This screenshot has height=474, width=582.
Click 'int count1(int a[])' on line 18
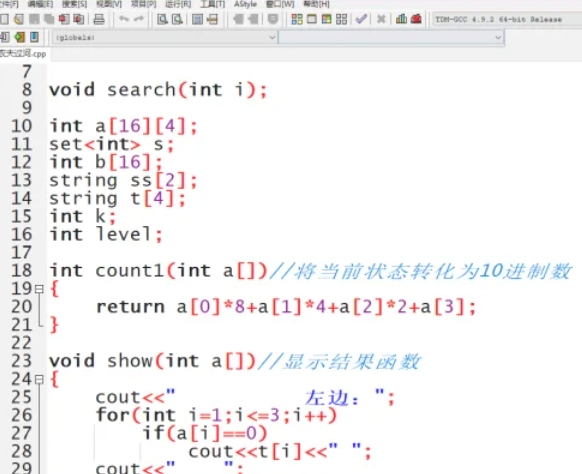[158, 271]
